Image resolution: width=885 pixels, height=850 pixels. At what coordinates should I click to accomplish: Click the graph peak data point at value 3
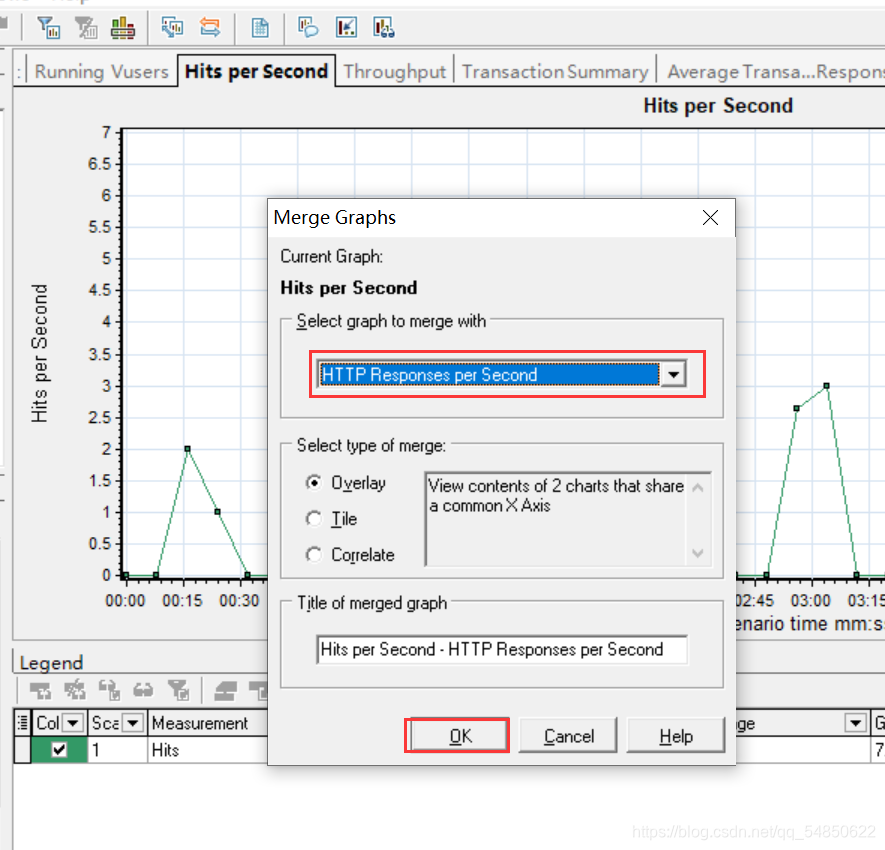[x=826, y=385]
